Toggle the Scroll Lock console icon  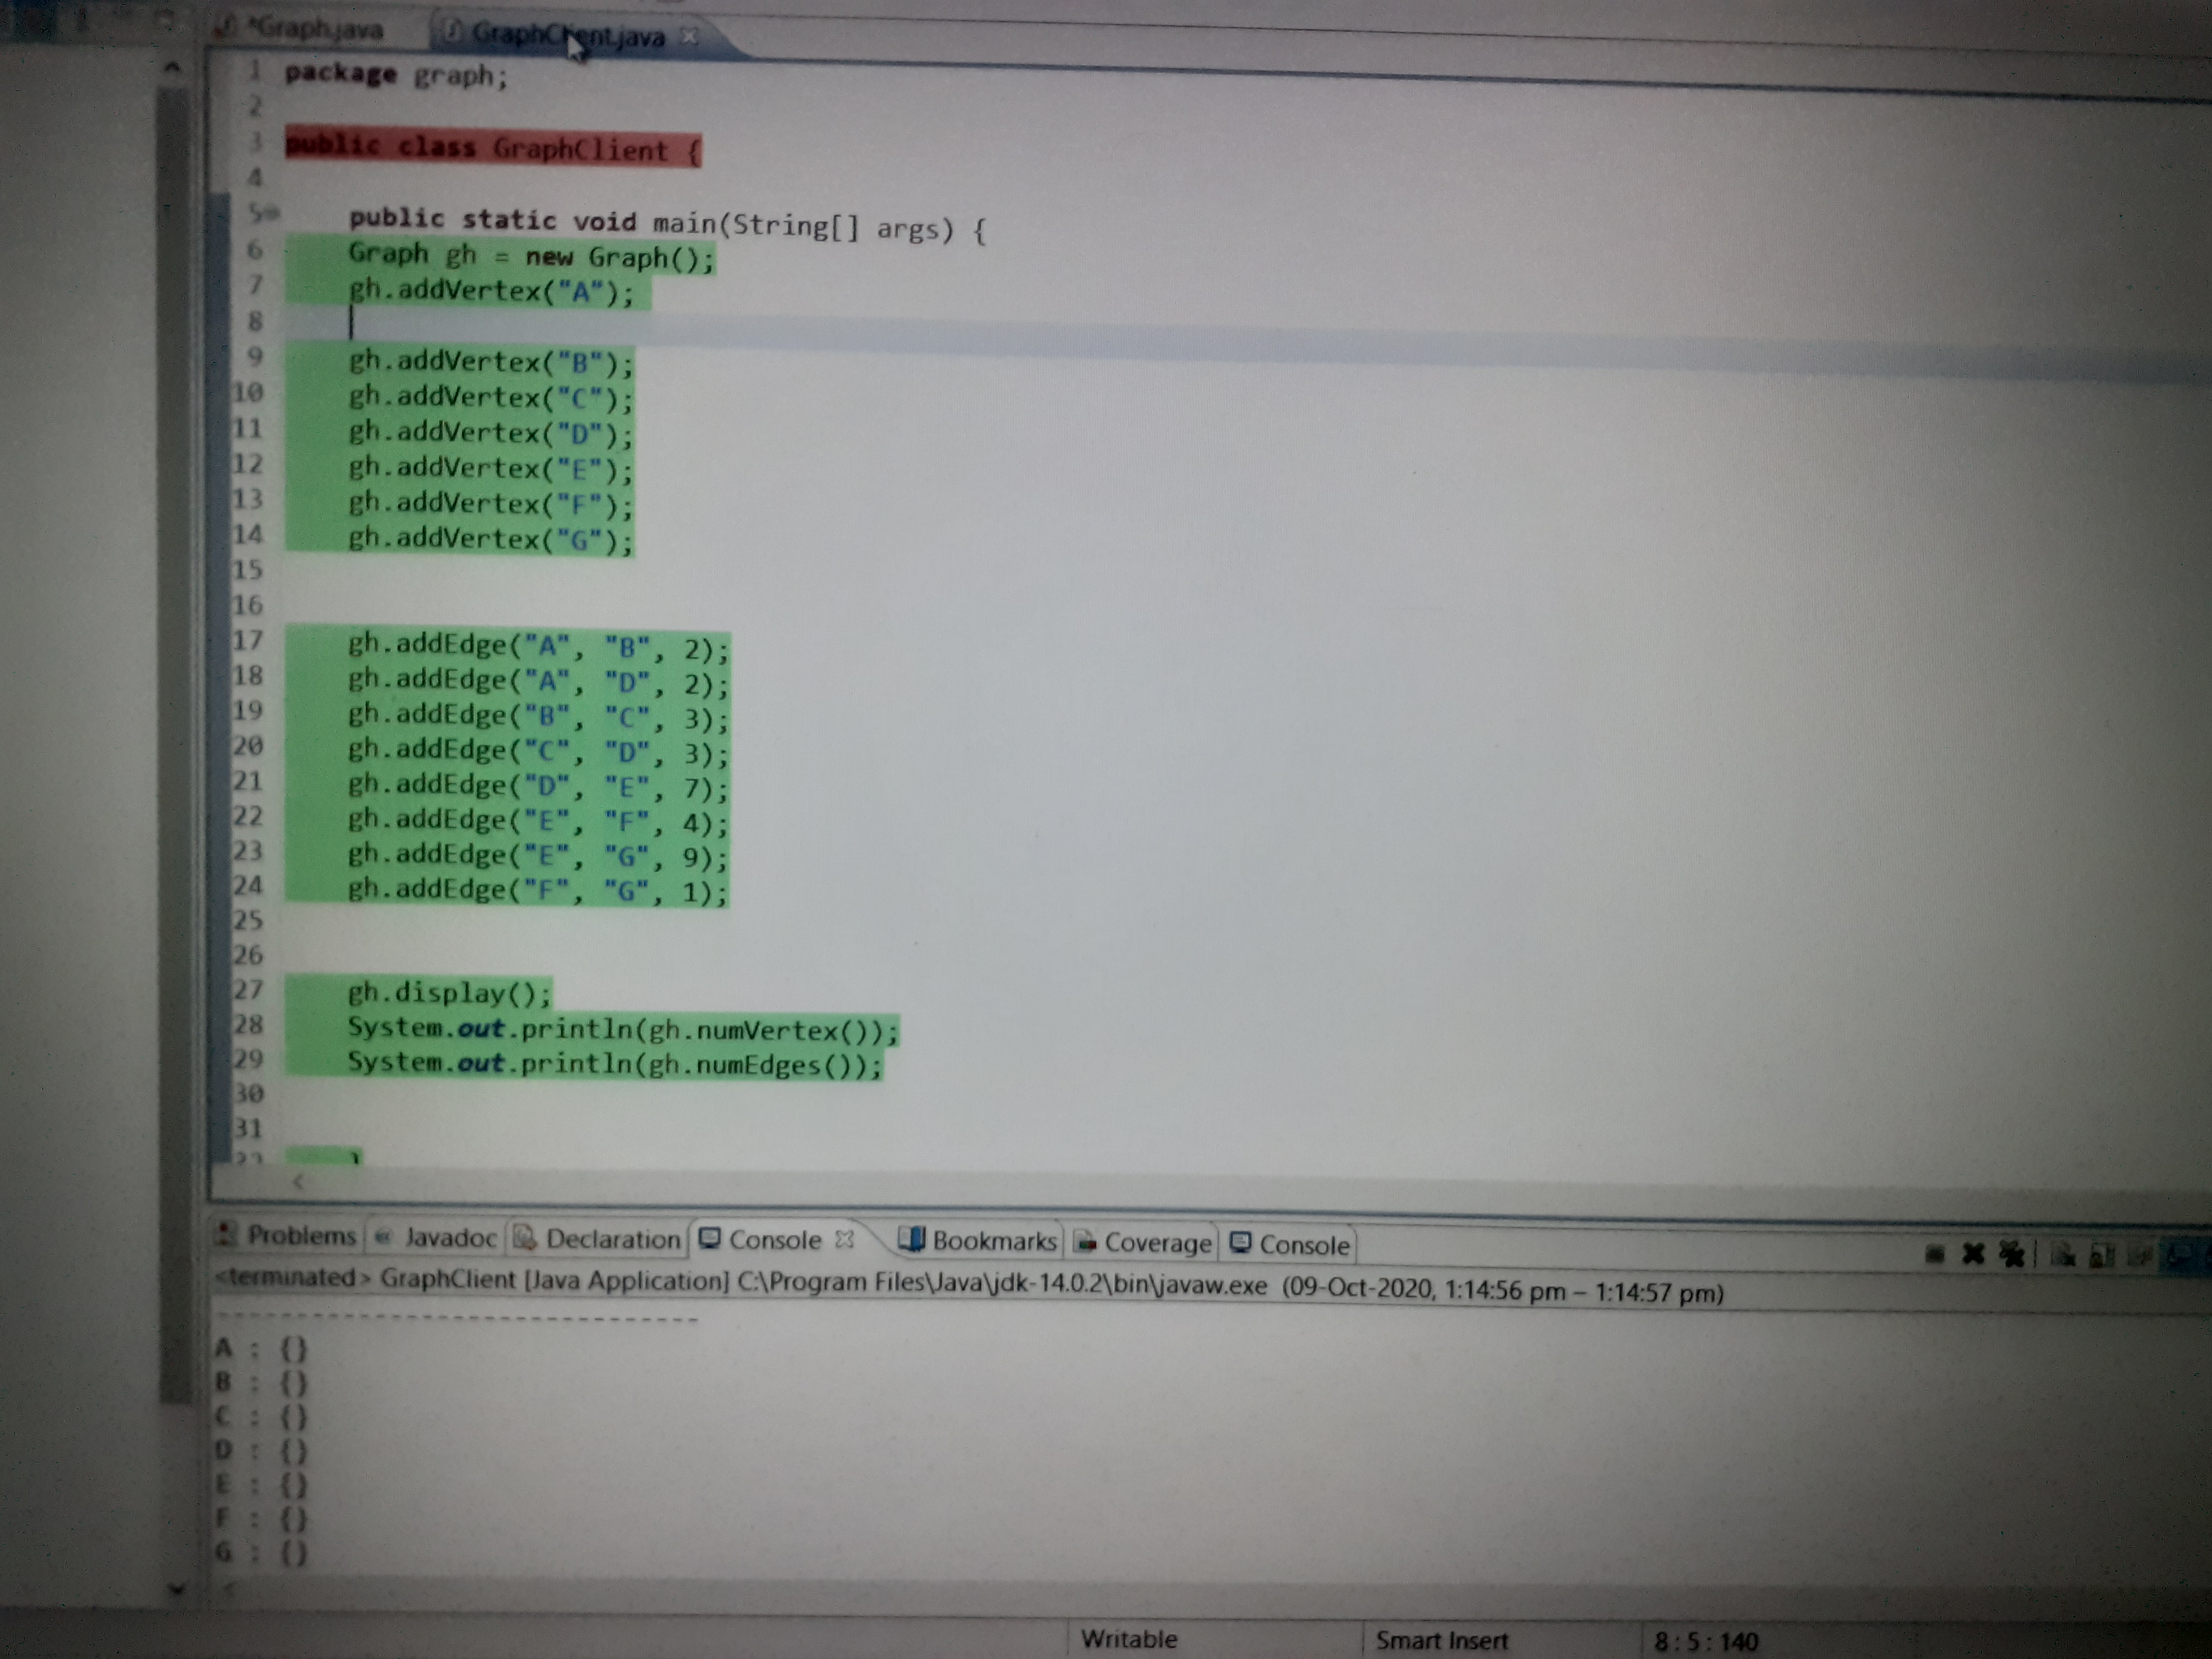2102,1255
